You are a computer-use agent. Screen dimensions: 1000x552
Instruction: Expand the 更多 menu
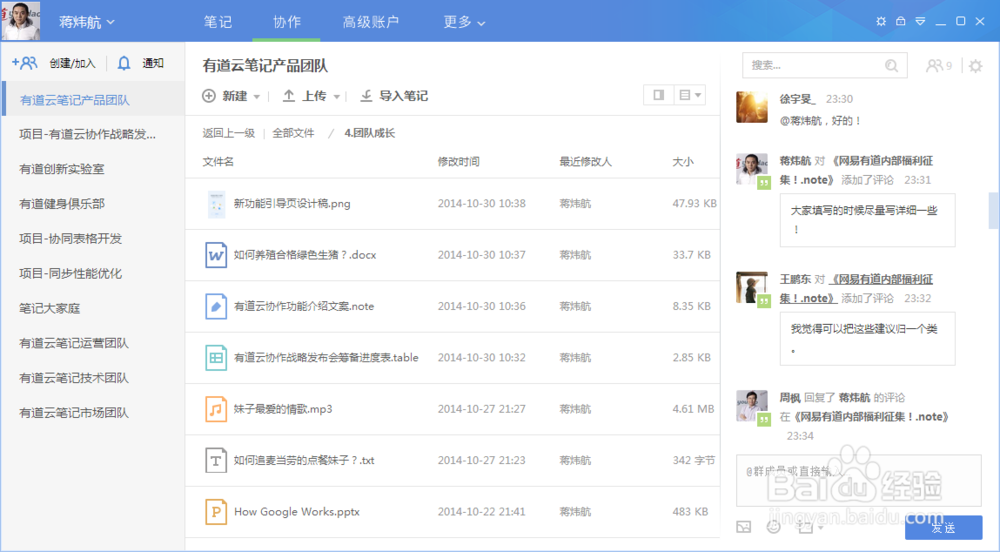[x=464, y=22]
